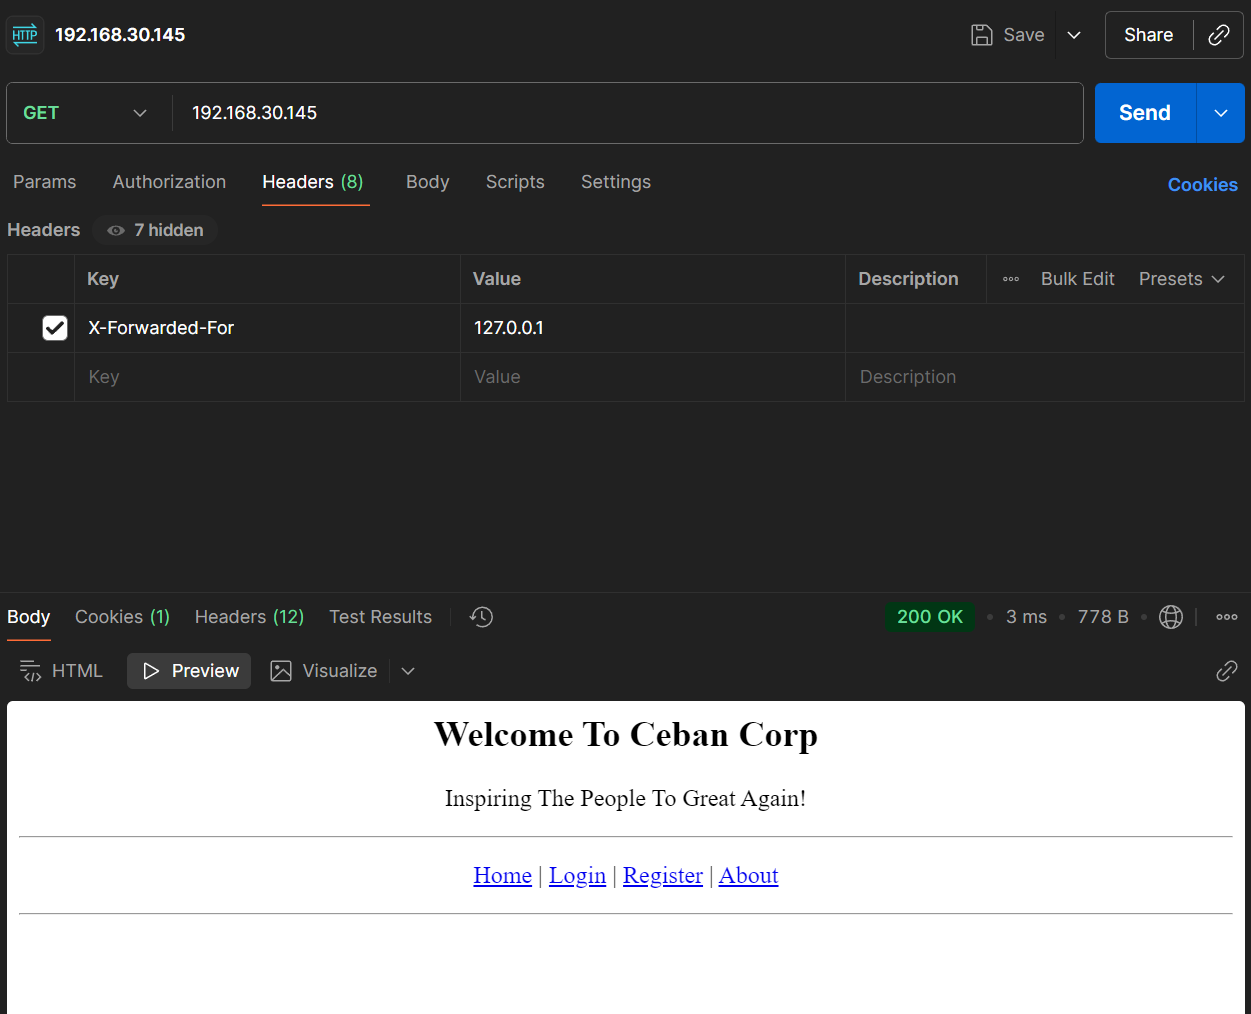Click the Save floppy disk icon
Image resolution: width=1251 pixels, height=1014 pixels.
pos(981,35)
